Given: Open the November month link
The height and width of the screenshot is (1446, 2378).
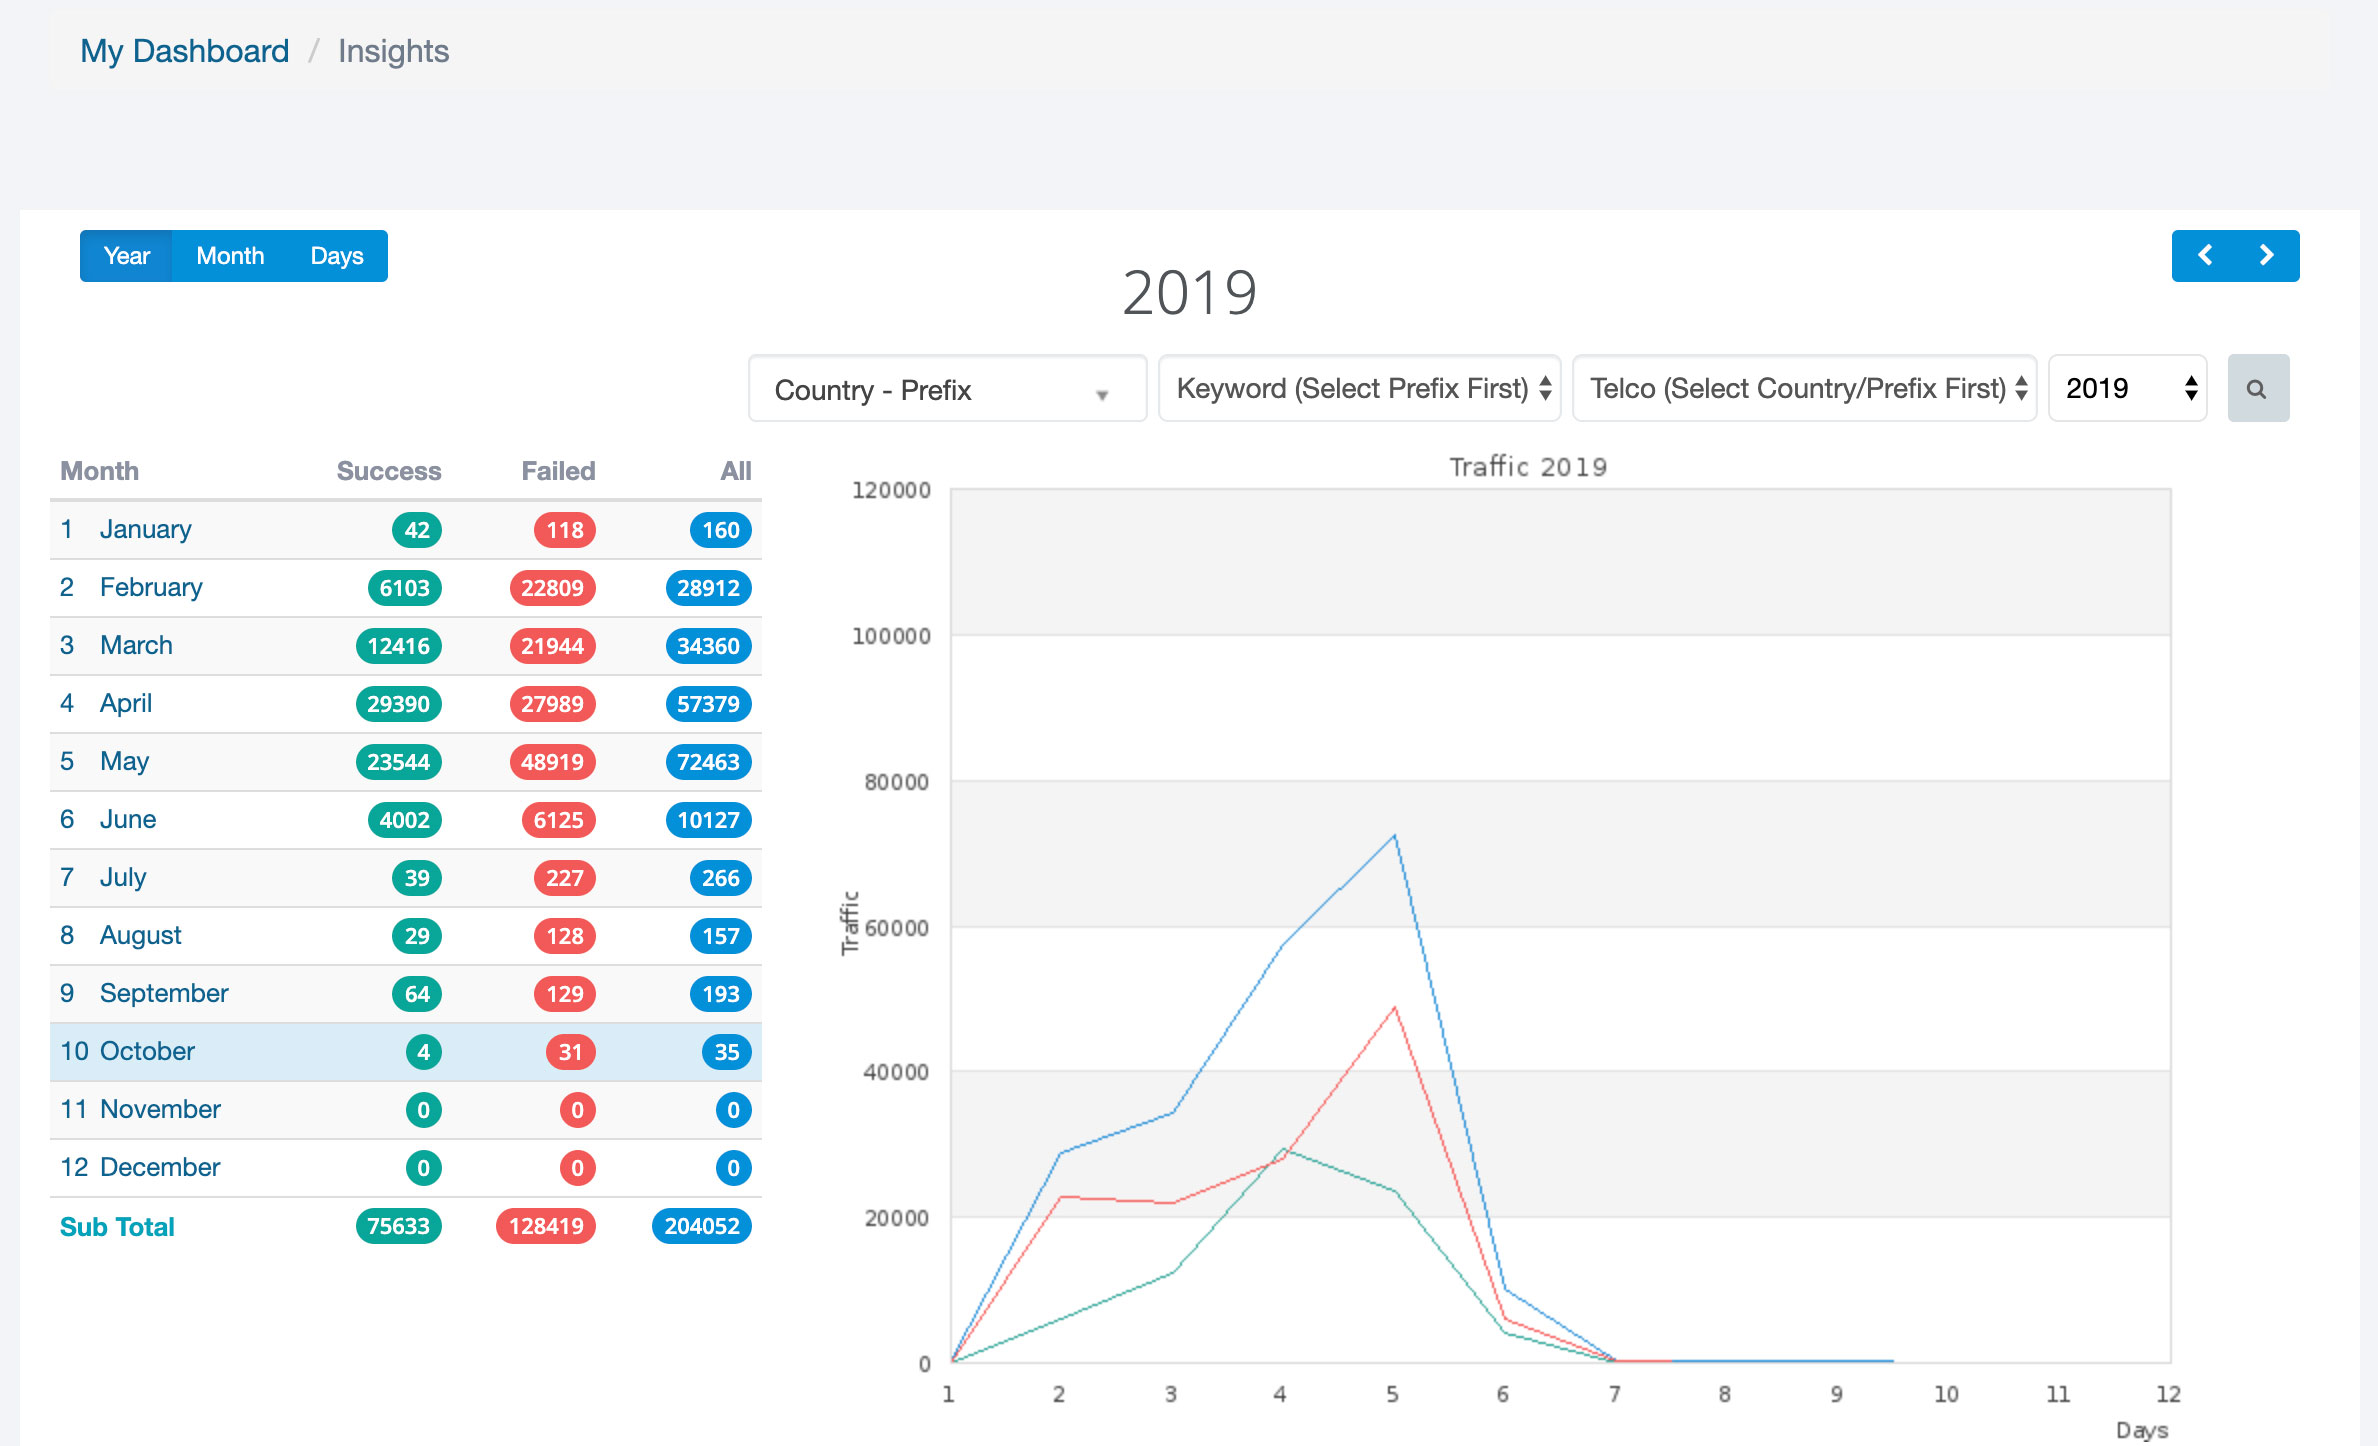Looking at the screenshot, I should click(160, 1110).
